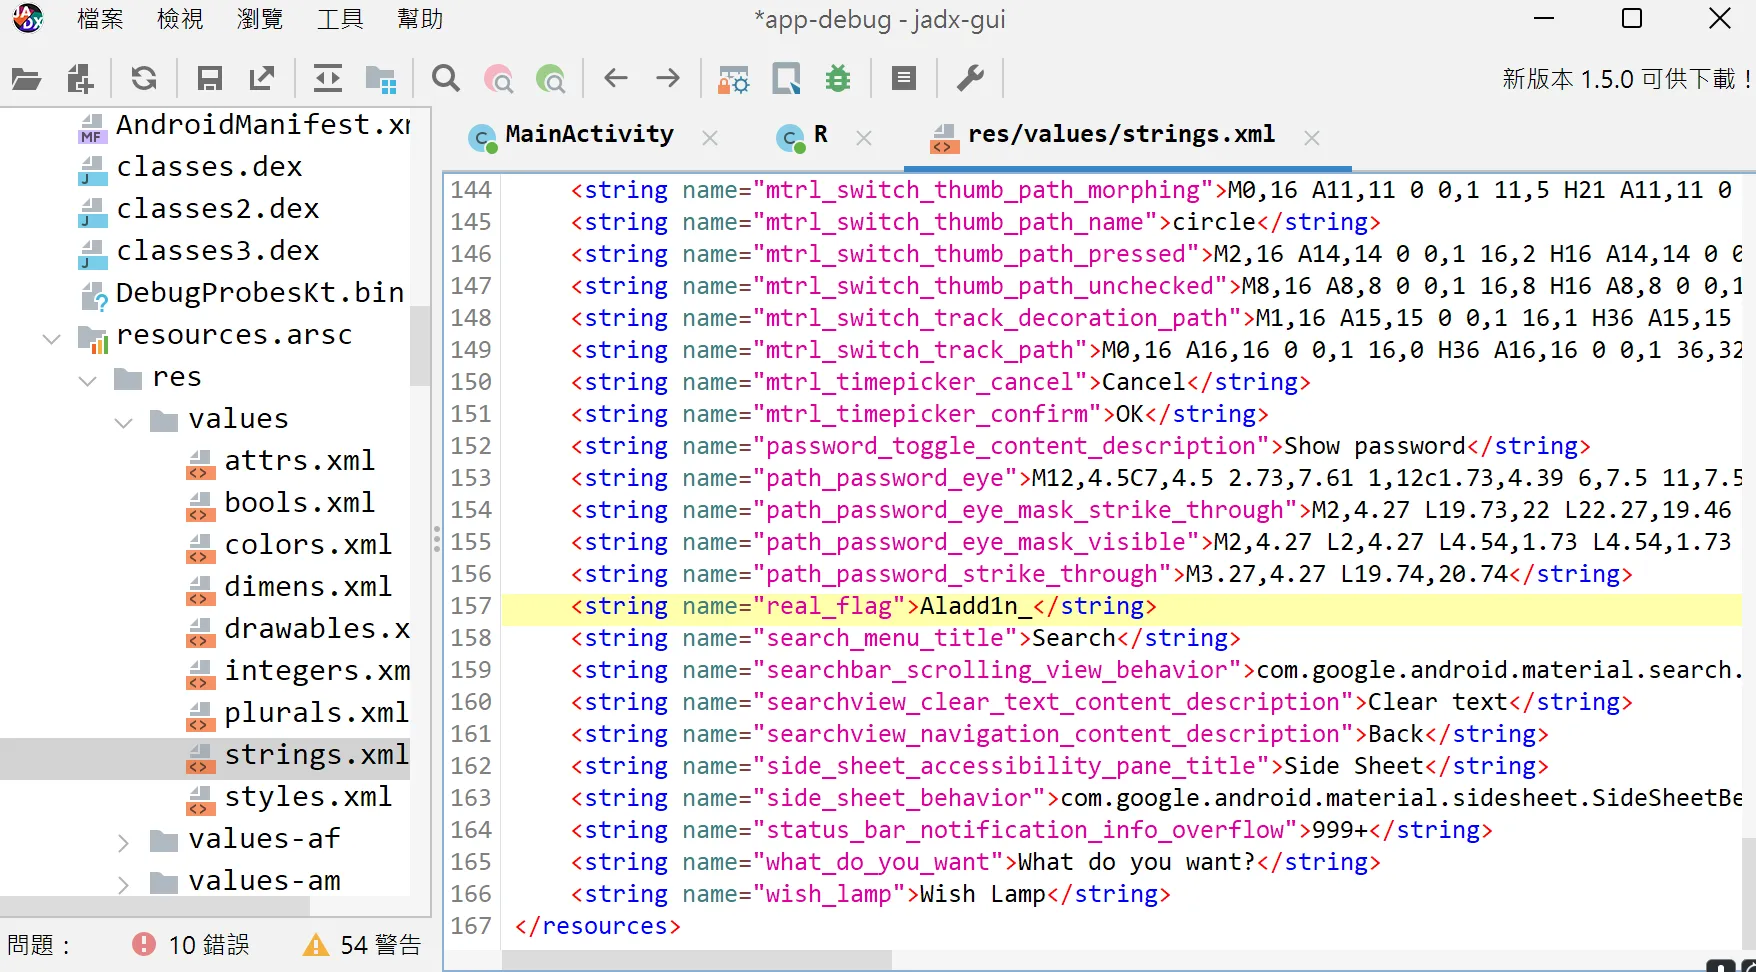Click the quark engine icon

[786, 79]
